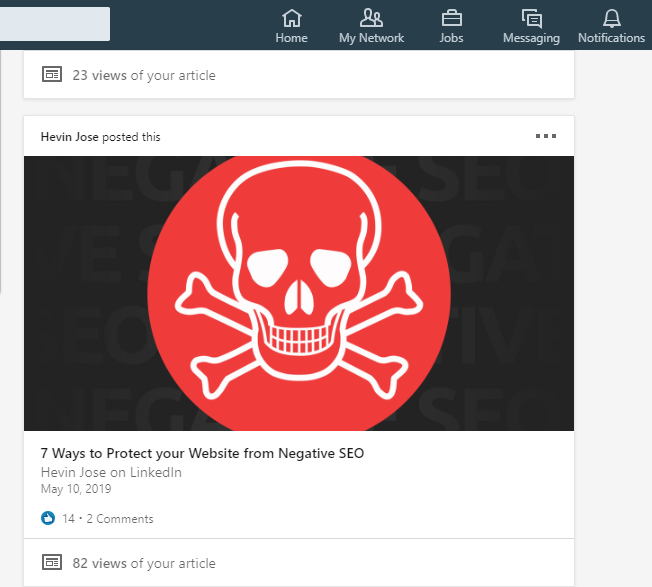652x587 pixels.
Task: Click article icon beside 23 views
Action: [x=52, y=75]
